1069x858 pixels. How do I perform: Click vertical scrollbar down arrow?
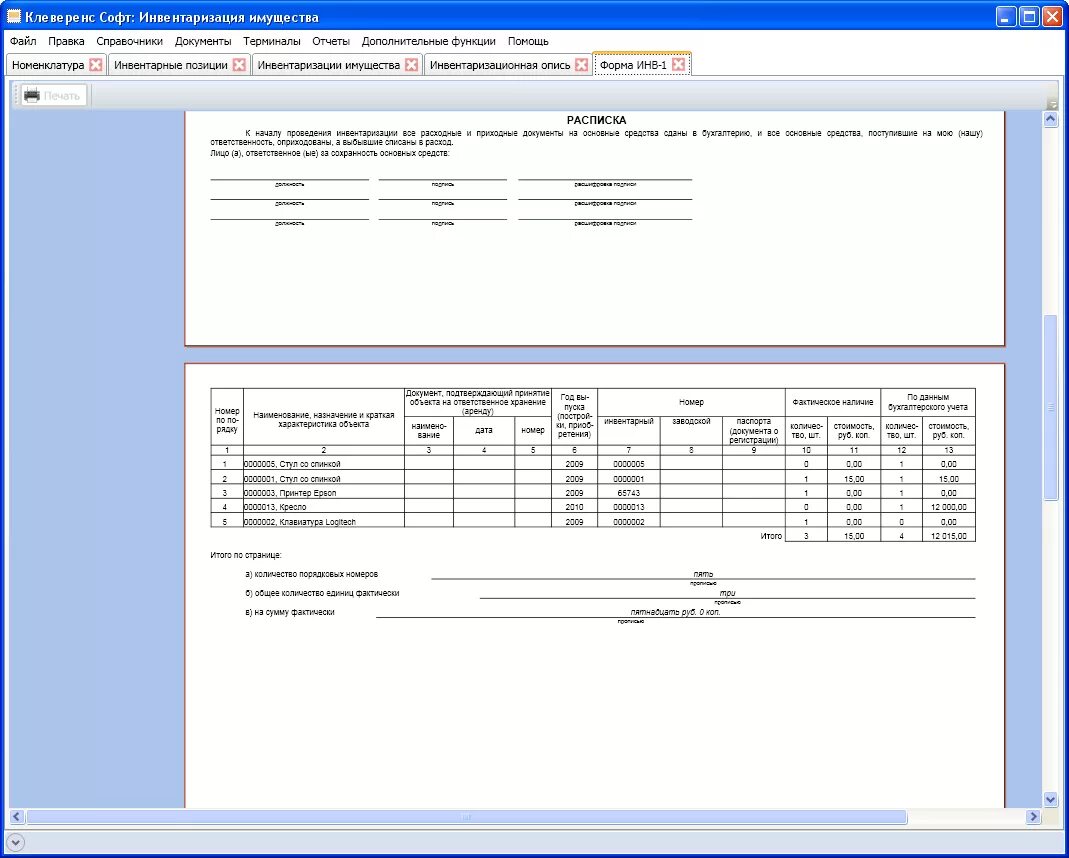(x=1051, y=799)
